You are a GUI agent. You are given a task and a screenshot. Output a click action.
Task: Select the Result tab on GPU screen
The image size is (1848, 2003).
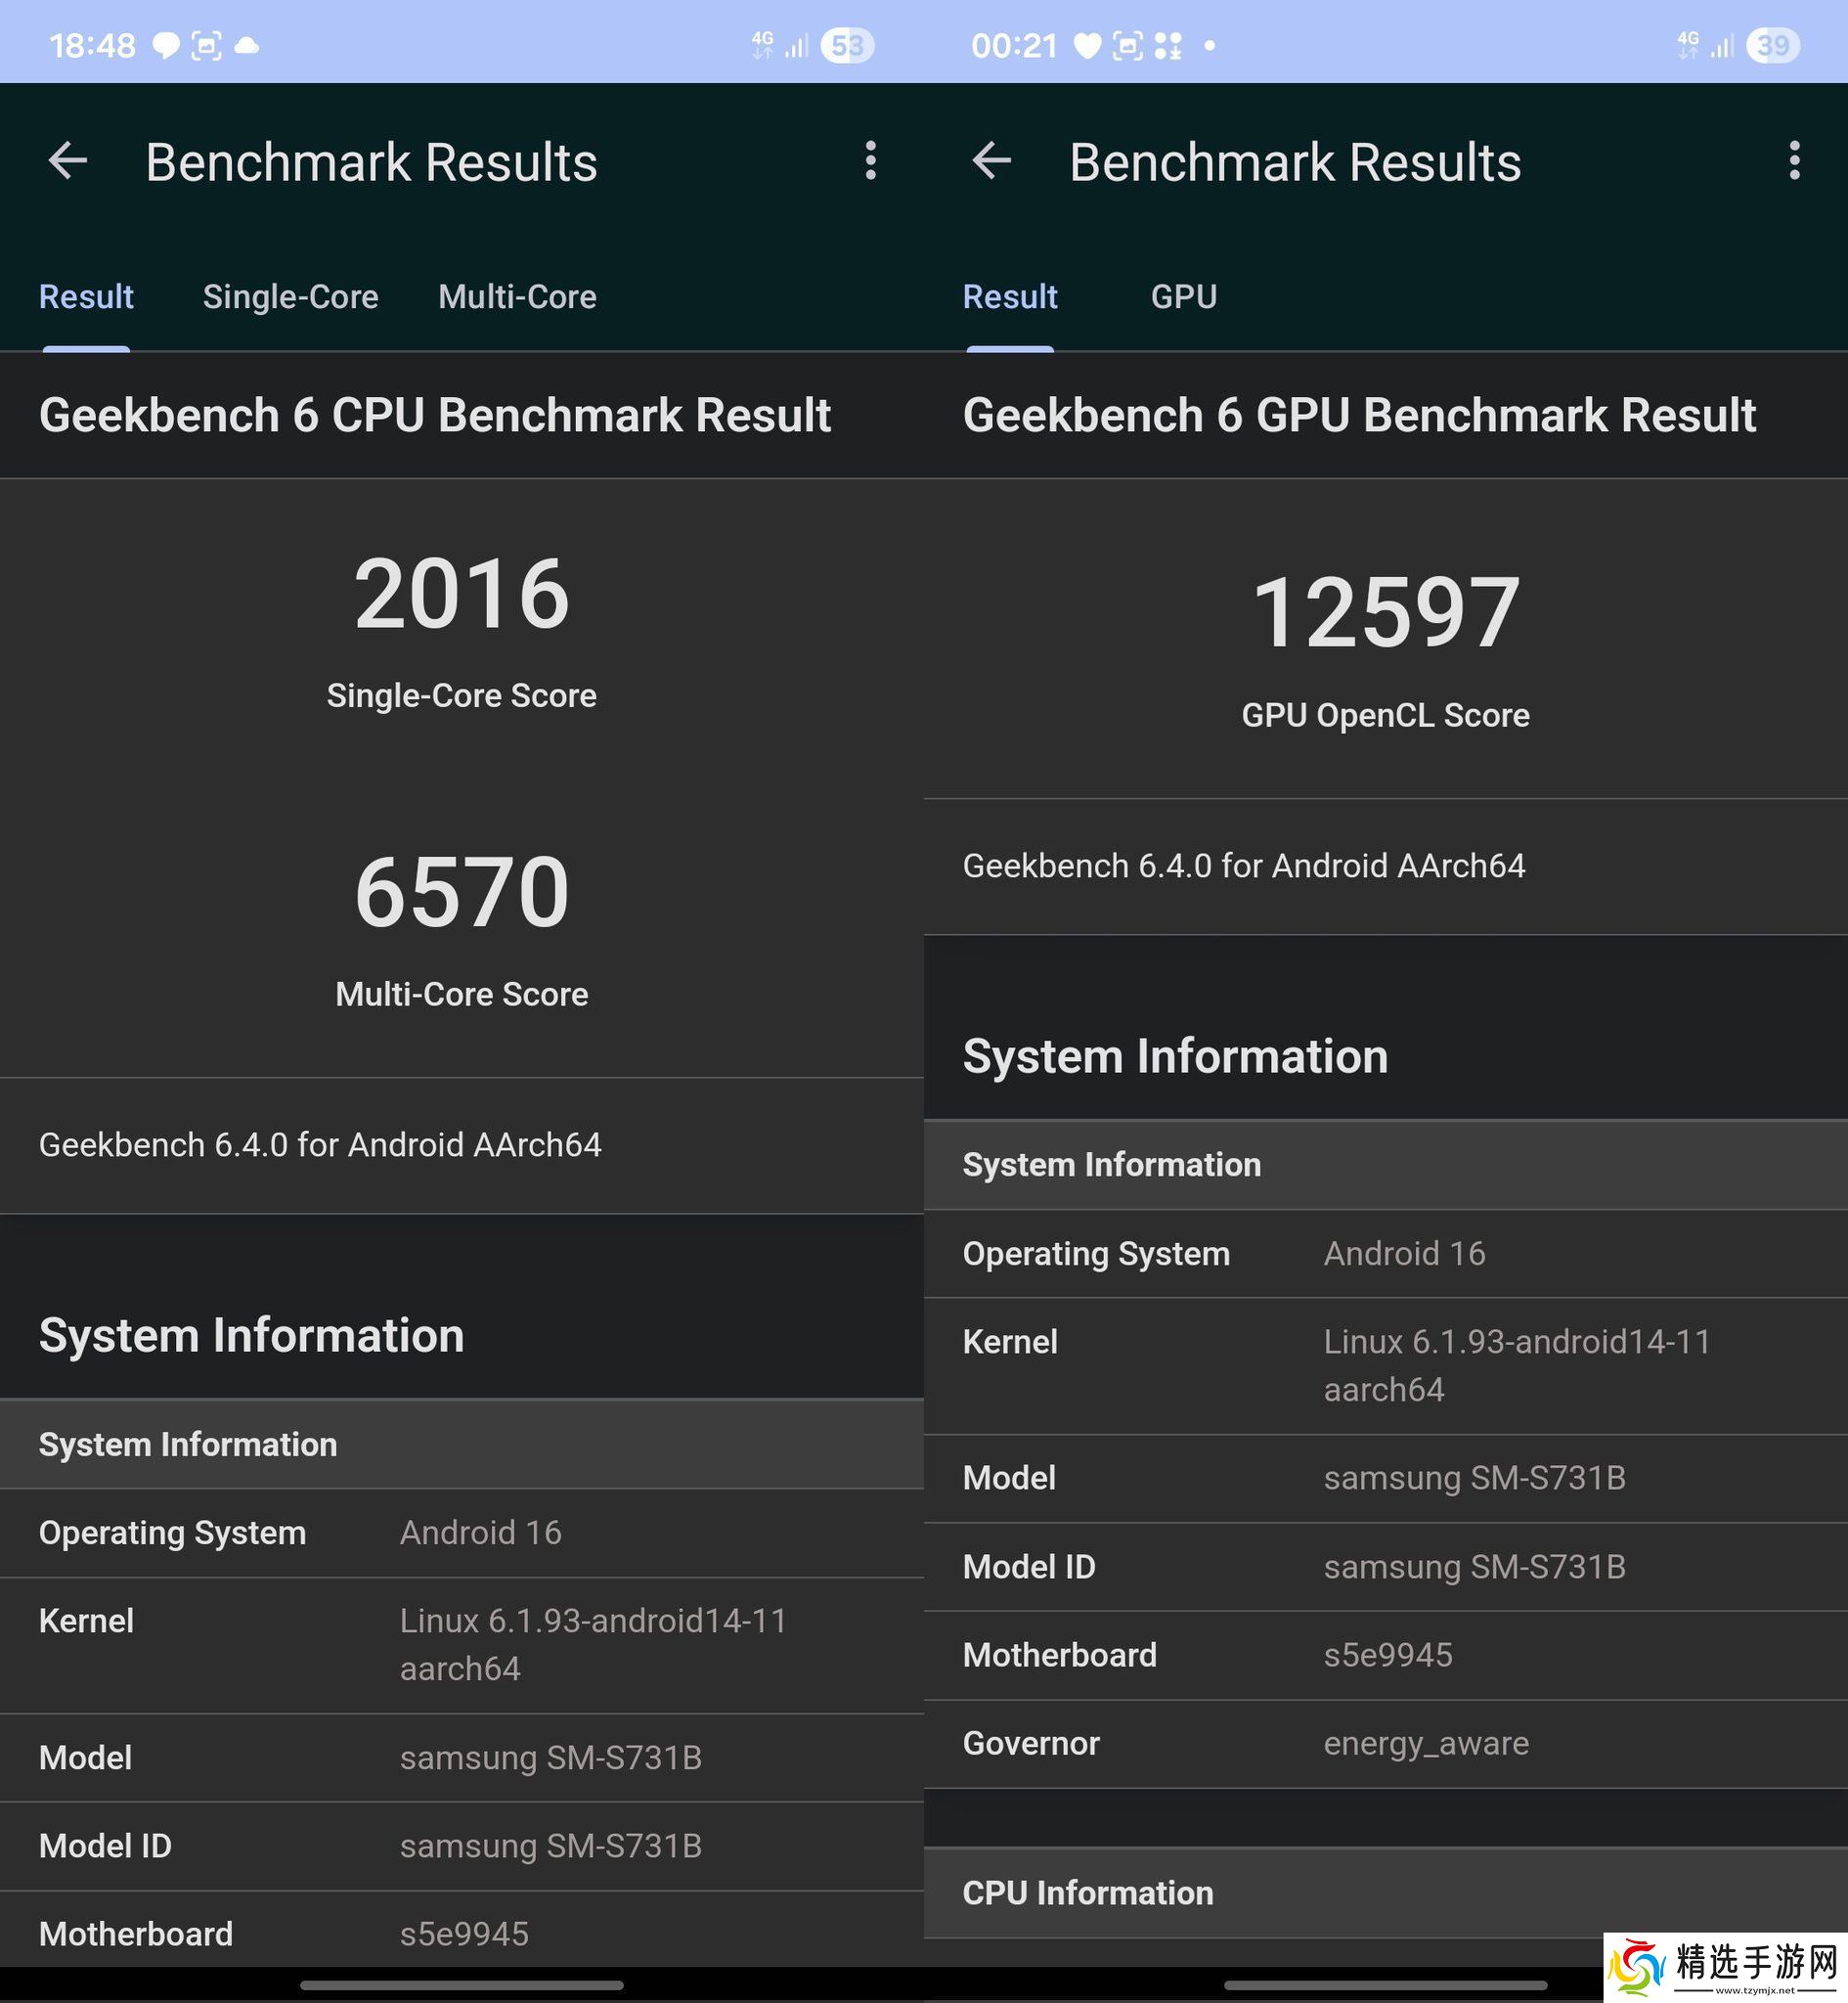click(1010, 297)
